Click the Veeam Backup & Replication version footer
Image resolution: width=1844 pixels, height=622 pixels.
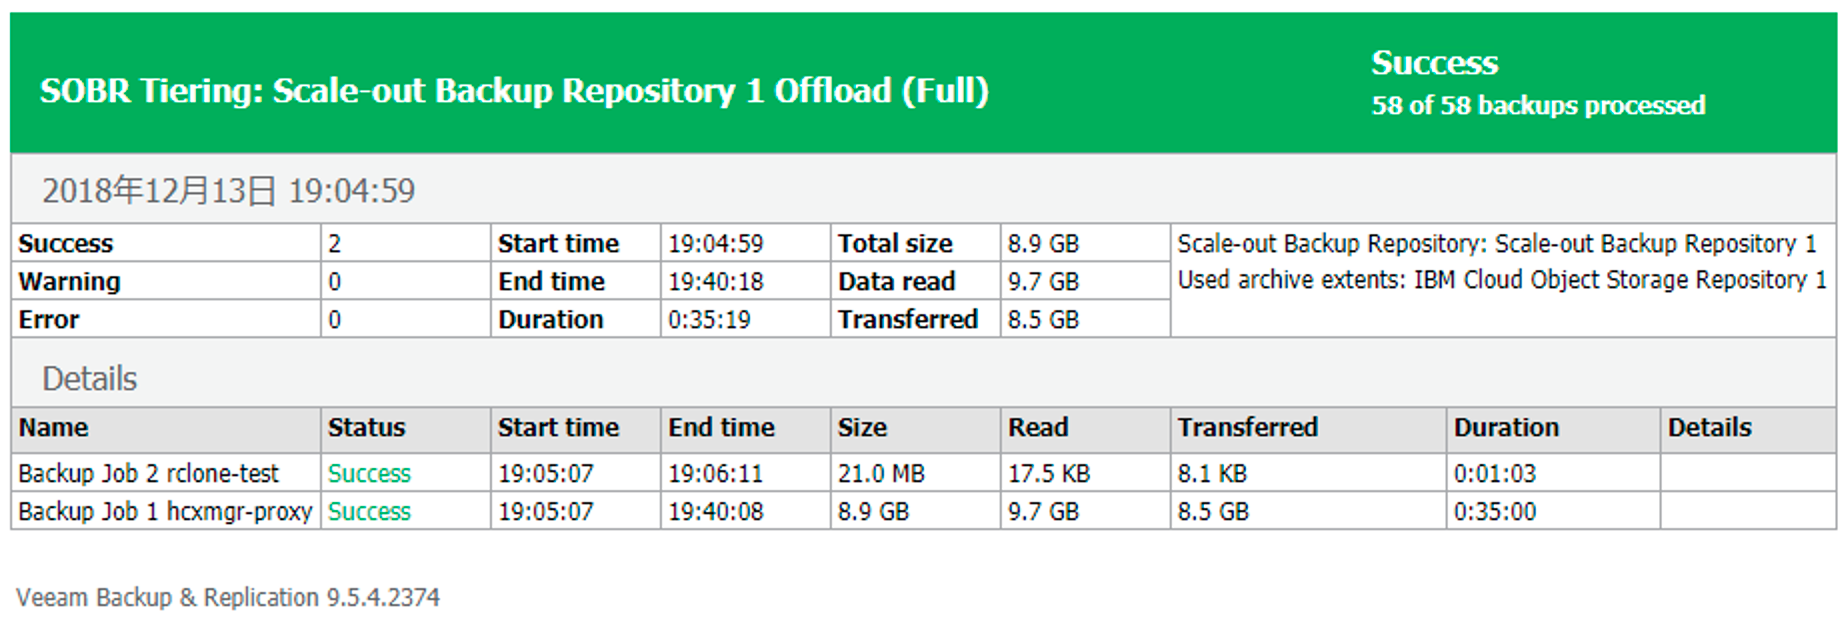(228, 597)
